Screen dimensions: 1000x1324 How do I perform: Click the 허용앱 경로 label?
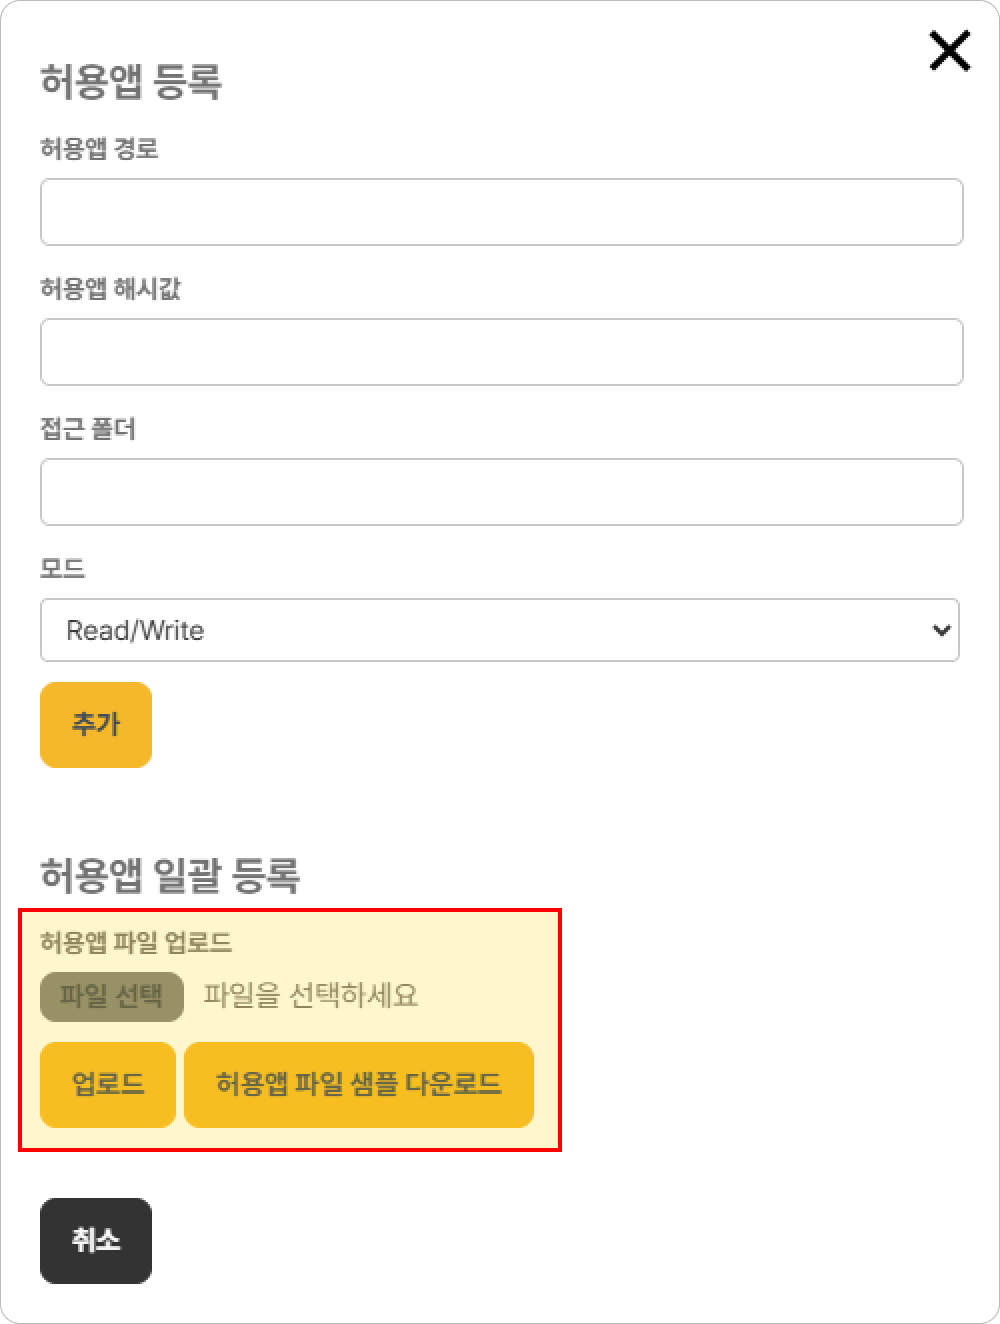coord(99,149)
